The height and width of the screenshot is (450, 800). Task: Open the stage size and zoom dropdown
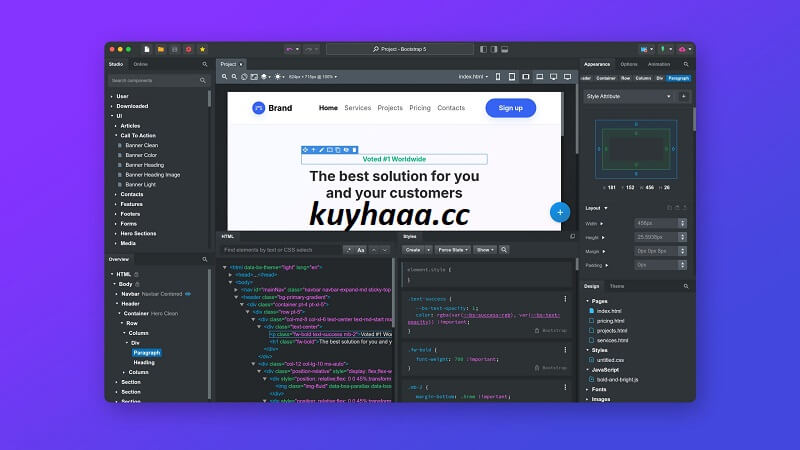click(x=313, y=77)
